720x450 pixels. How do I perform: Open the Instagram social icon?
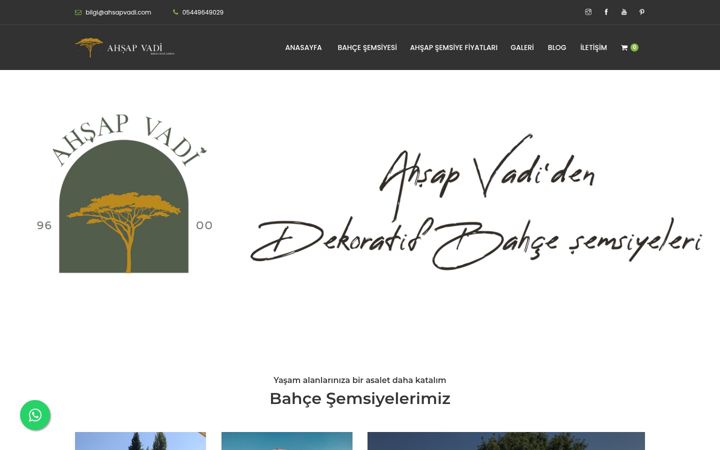588,12
